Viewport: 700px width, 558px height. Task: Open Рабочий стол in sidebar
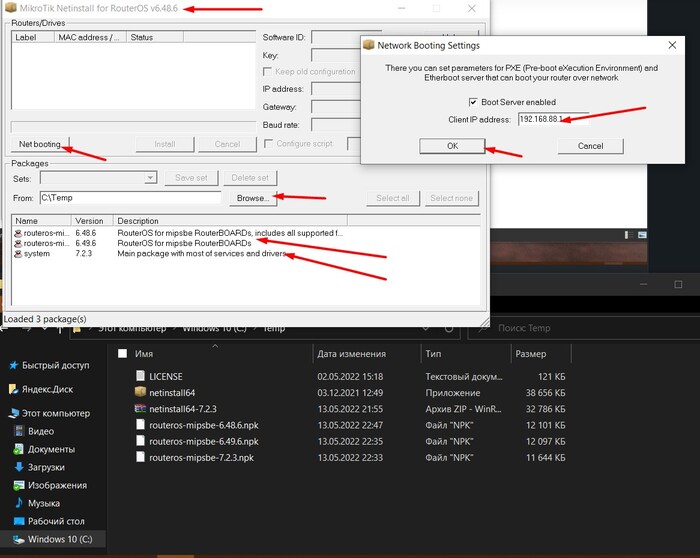click(x=56, y=521)
